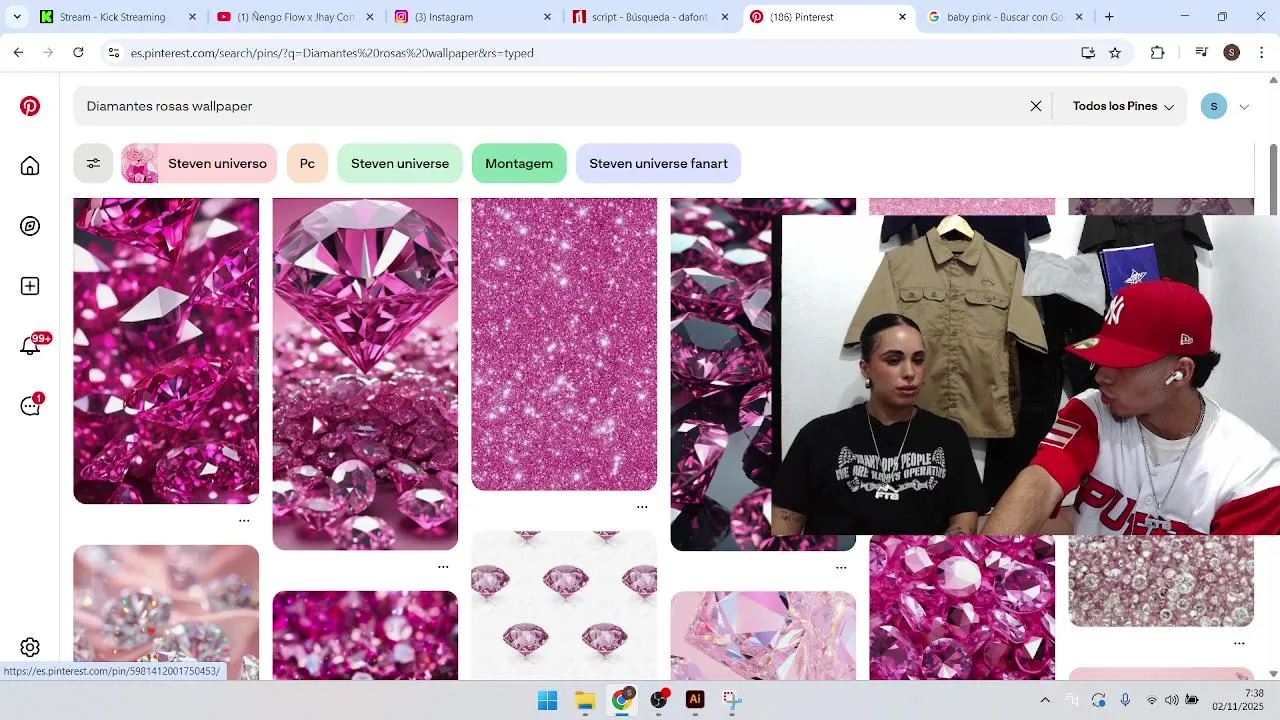
Task: Open the messages chat bubble icon
Action: pos(30,406)
